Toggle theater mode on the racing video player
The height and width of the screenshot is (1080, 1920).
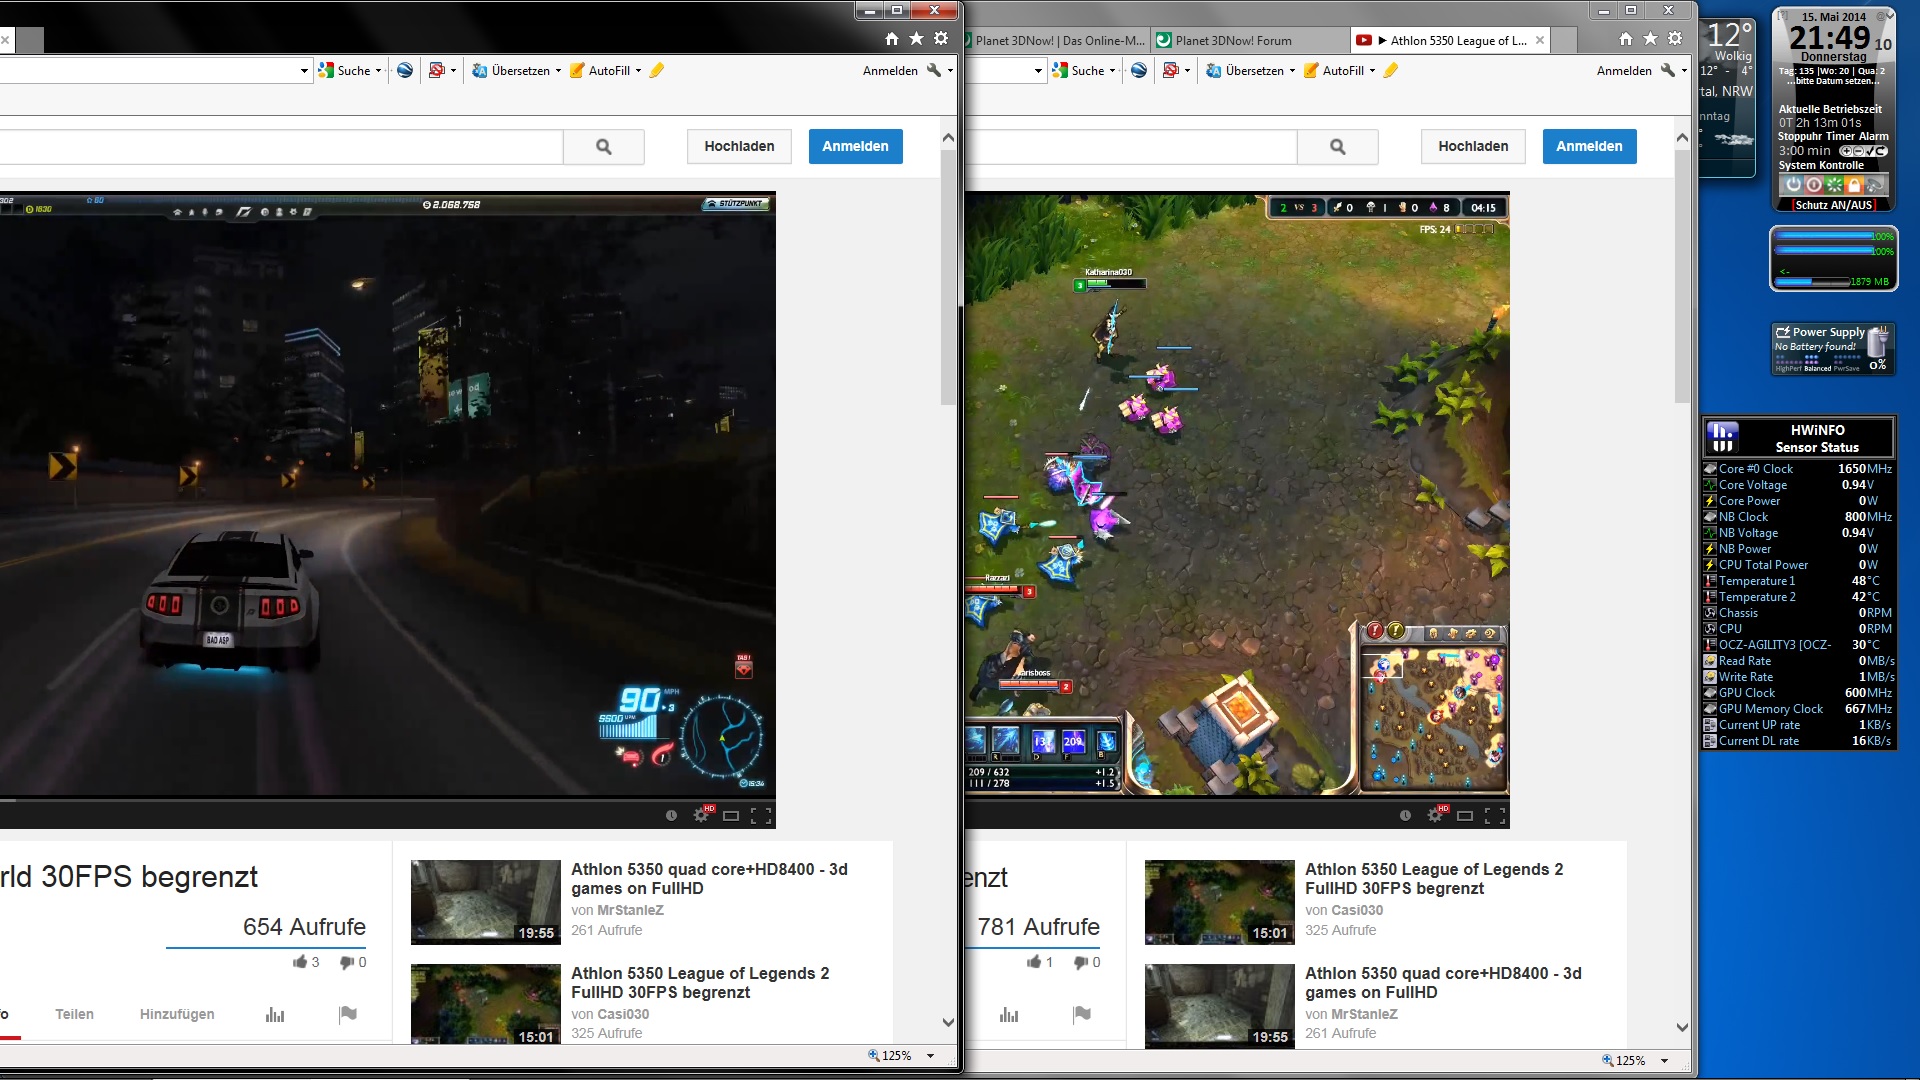point(731,816)
